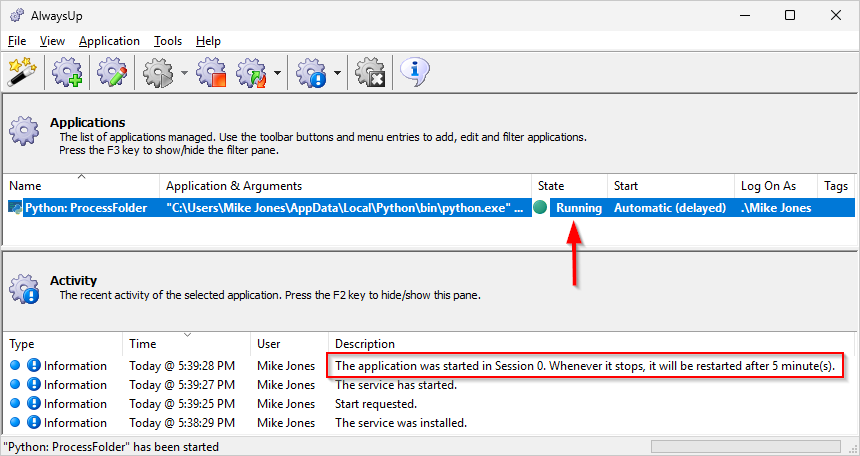Click the Applications section gear icon
The height and width of the screenshot is (456, 860).
[x=24, y=130]
